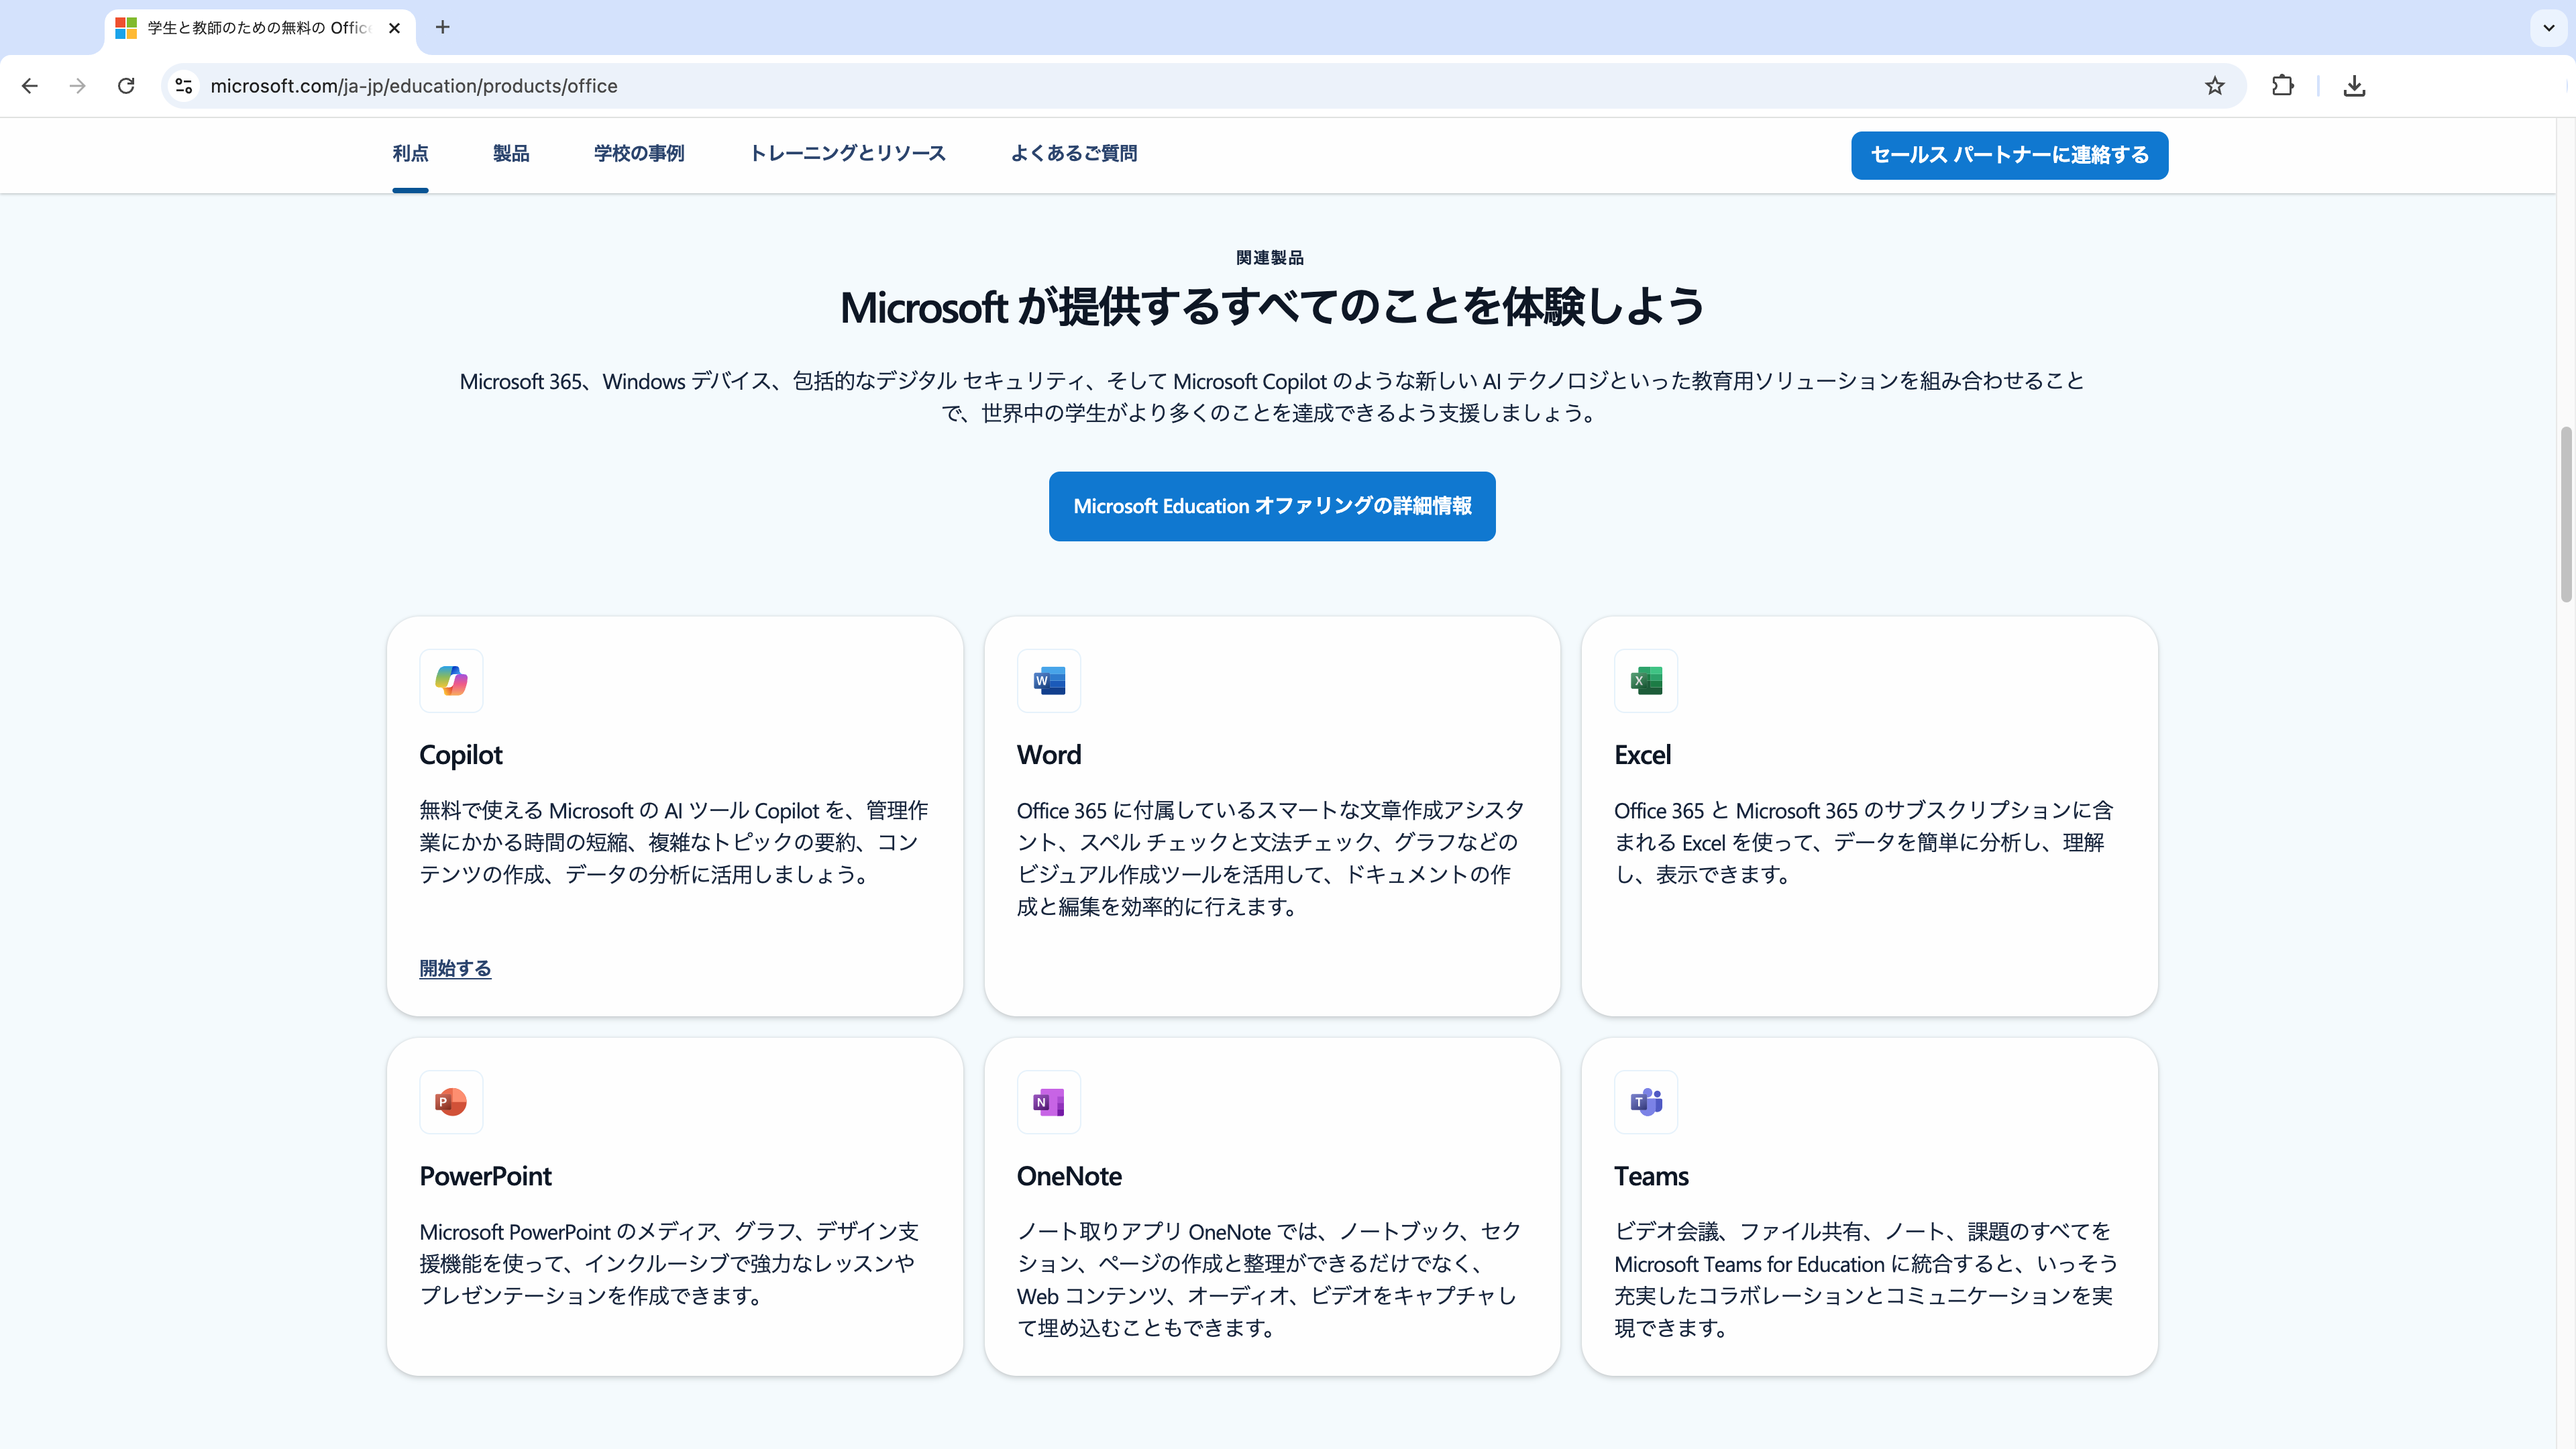
Task: Click セールス パートナーに連絡する button
Action: (x=2009, y=155)
